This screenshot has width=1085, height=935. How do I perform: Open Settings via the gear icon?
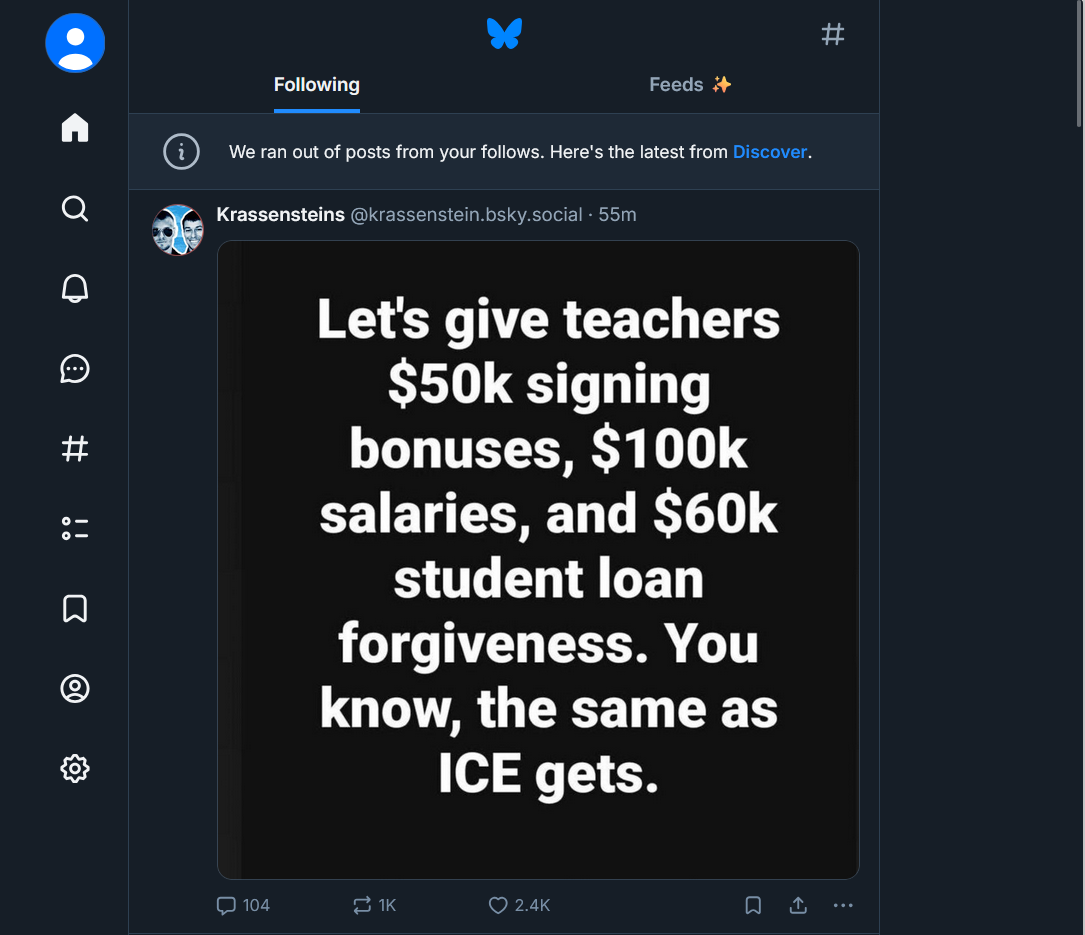point(75,768)
